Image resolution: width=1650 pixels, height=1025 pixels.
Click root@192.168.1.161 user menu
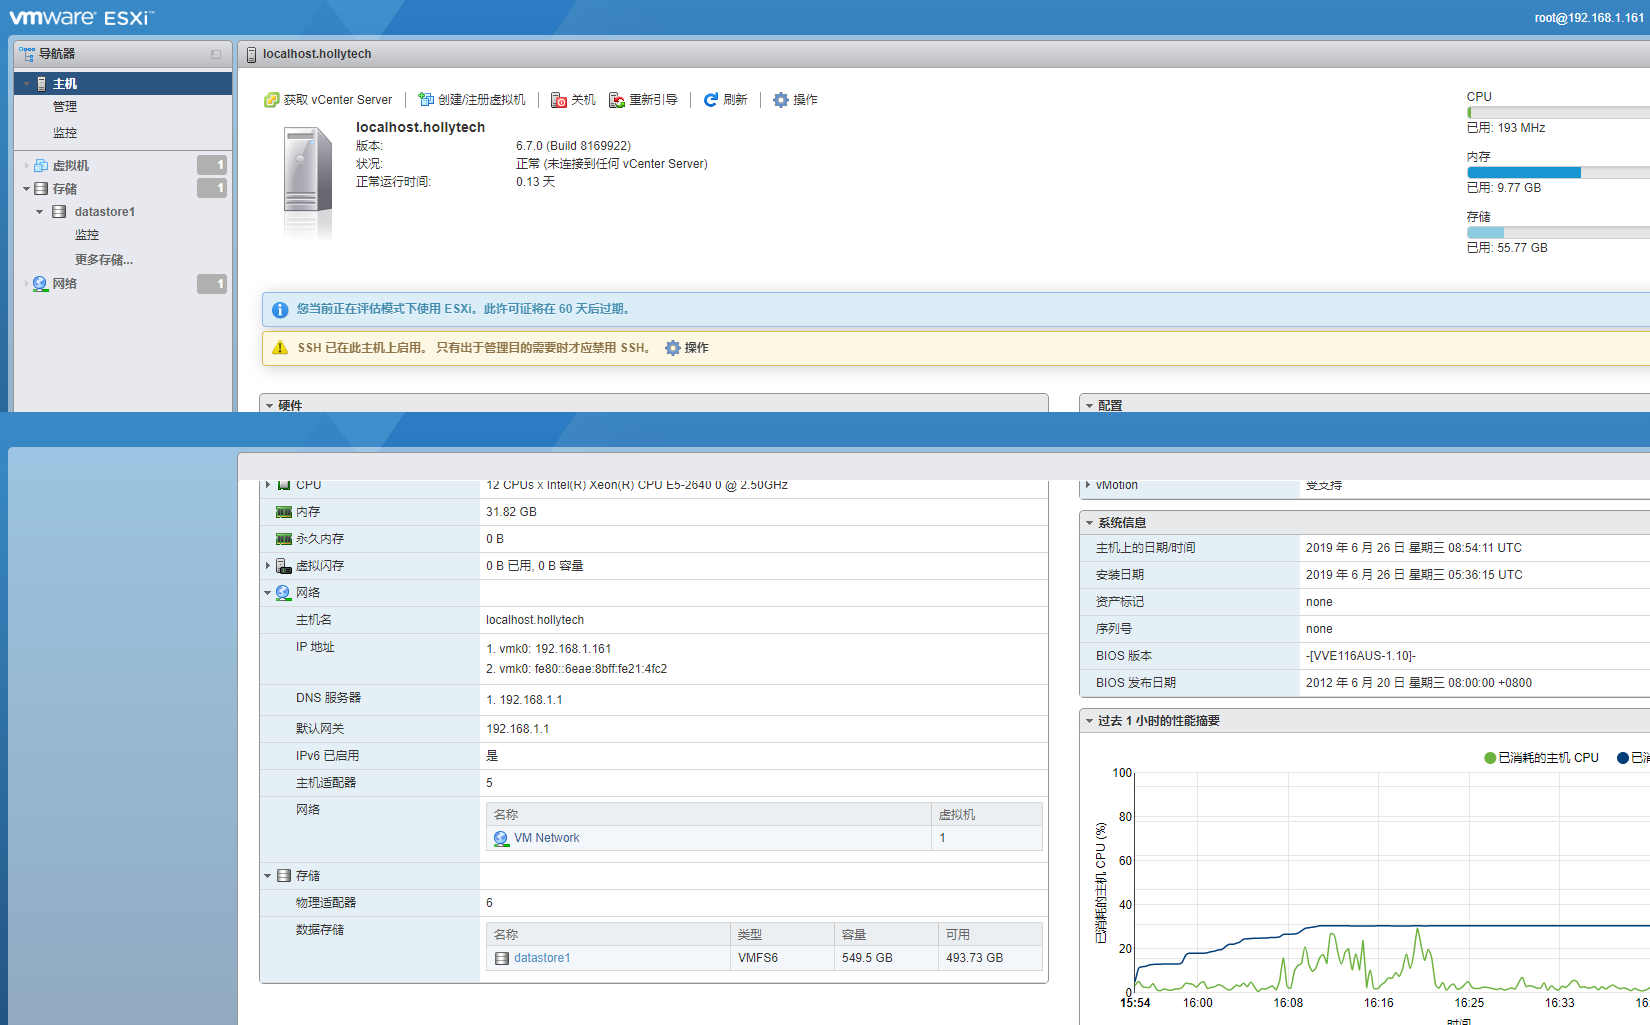pos(1589,18)
